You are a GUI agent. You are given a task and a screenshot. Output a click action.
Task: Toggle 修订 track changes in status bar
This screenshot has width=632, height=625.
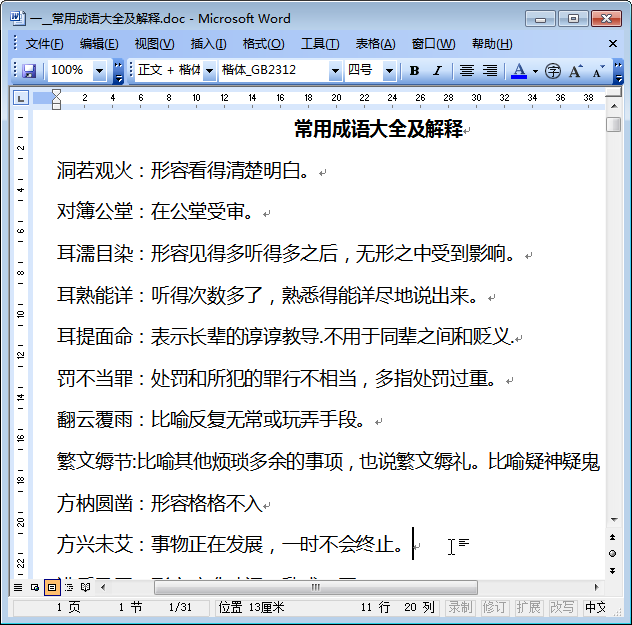pos(494,607)
